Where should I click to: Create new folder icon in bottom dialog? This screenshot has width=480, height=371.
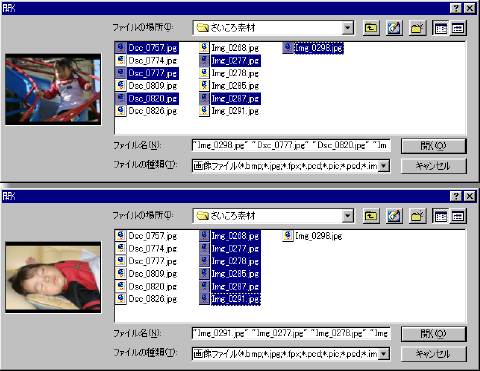(417, 216)
